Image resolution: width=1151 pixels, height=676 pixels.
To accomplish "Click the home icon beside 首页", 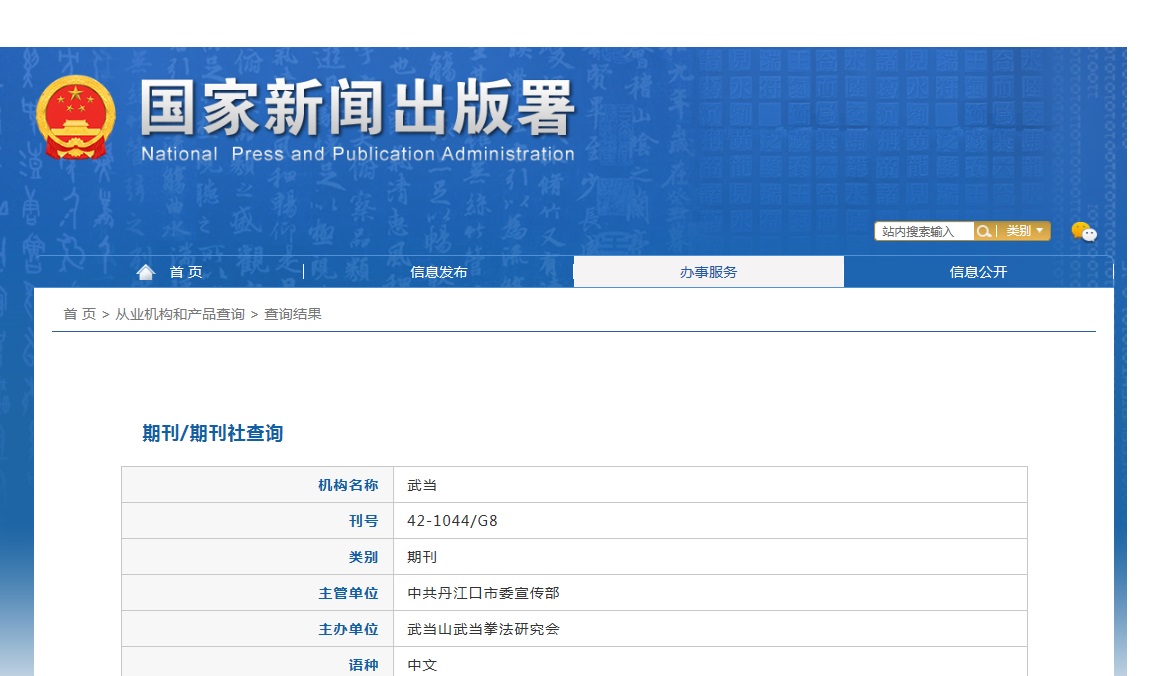I will click(x=146, y=270).
